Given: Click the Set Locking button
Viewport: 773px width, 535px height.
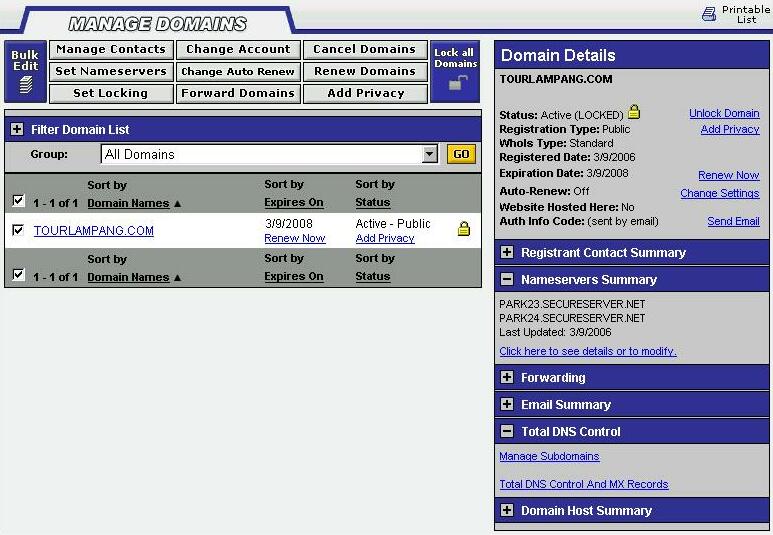Looking at the screenshot, I should pos(111,93).
